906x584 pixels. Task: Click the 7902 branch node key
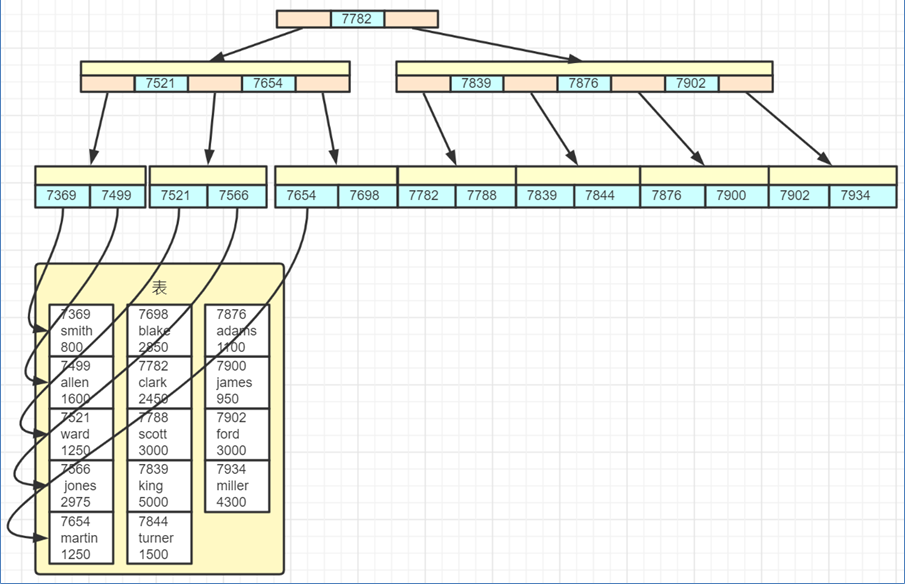coord(692,83)
